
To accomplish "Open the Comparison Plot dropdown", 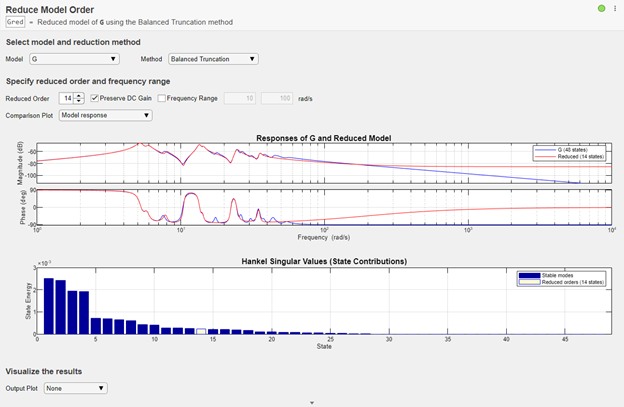I will tap(105, 115).
